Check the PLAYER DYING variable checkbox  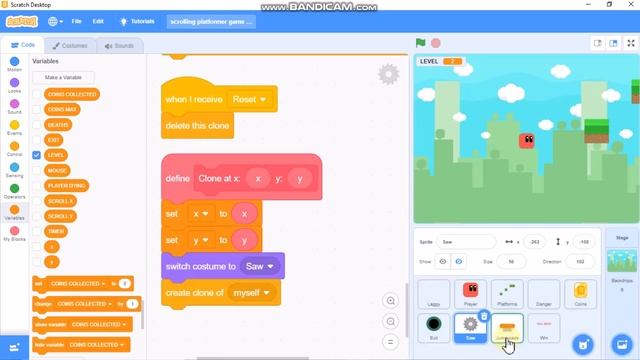[37, 186]
